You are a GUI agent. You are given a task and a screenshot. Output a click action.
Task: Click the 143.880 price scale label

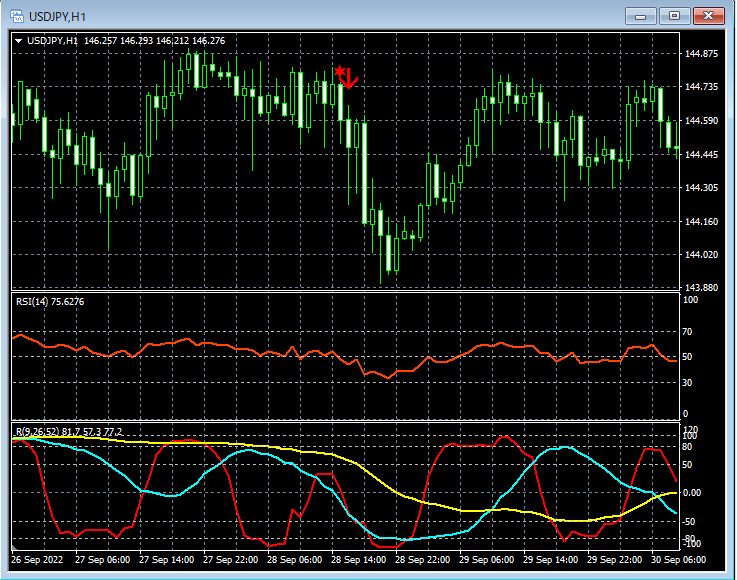pos(701,287)
